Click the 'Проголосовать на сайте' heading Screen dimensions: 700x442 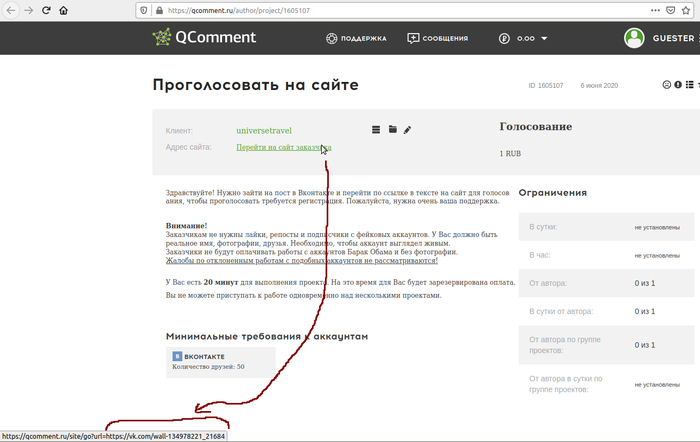(x=255, y=85)
